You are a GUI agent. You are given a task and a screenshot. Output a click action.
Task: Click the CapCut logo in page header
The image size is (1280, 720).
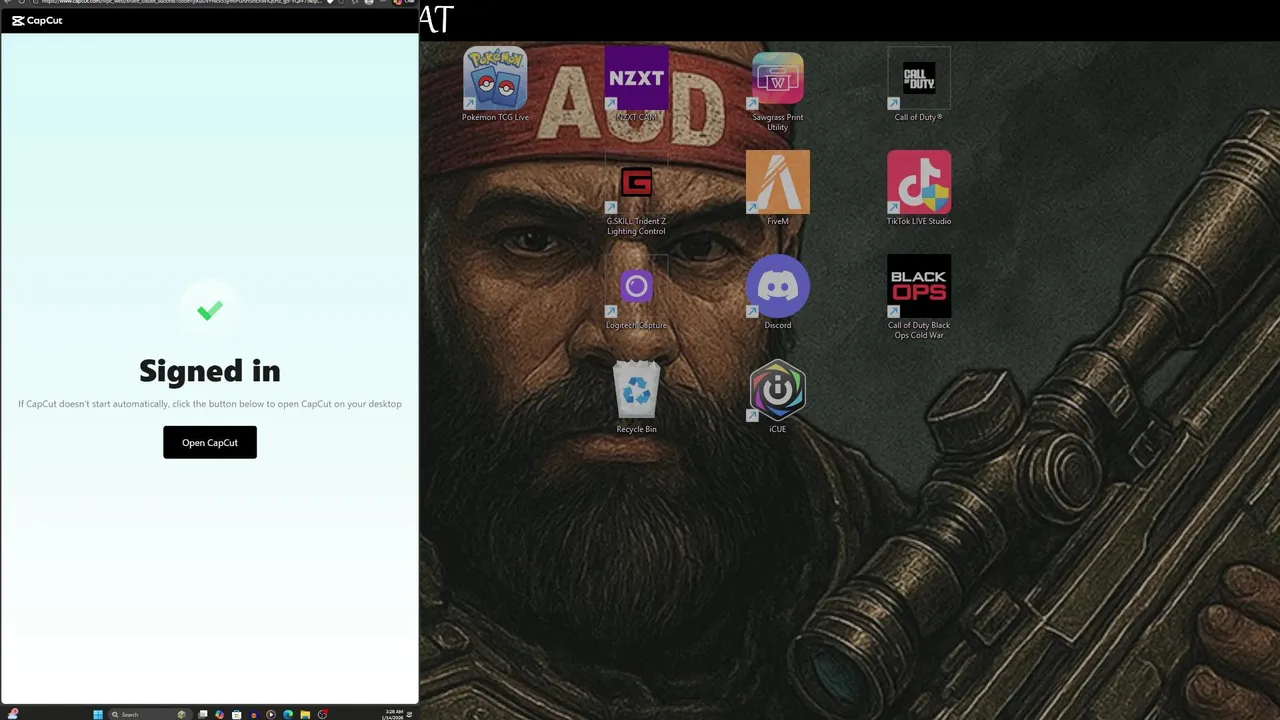click(x=37, y=20)
